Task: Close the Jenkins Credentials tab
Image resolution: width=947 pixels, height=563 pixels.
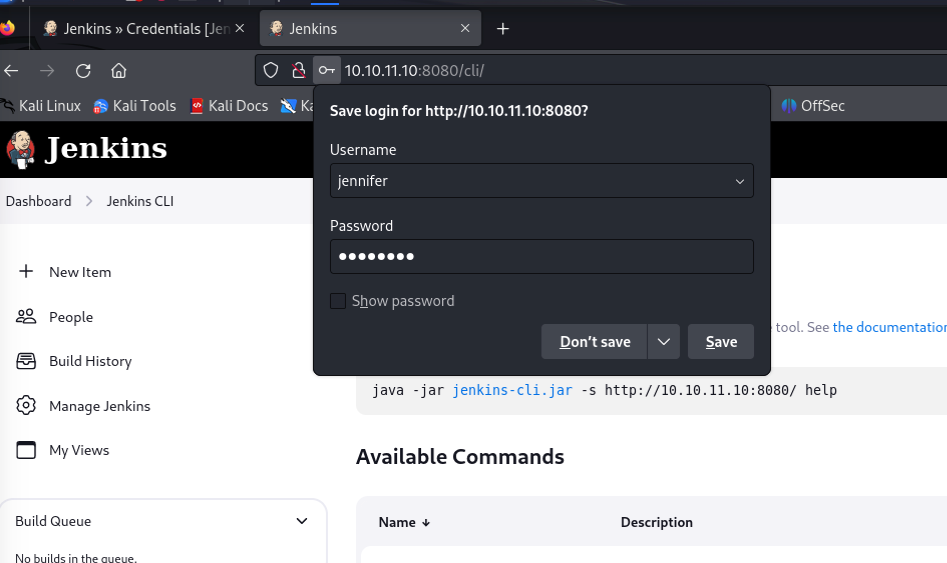Action: 240,28
